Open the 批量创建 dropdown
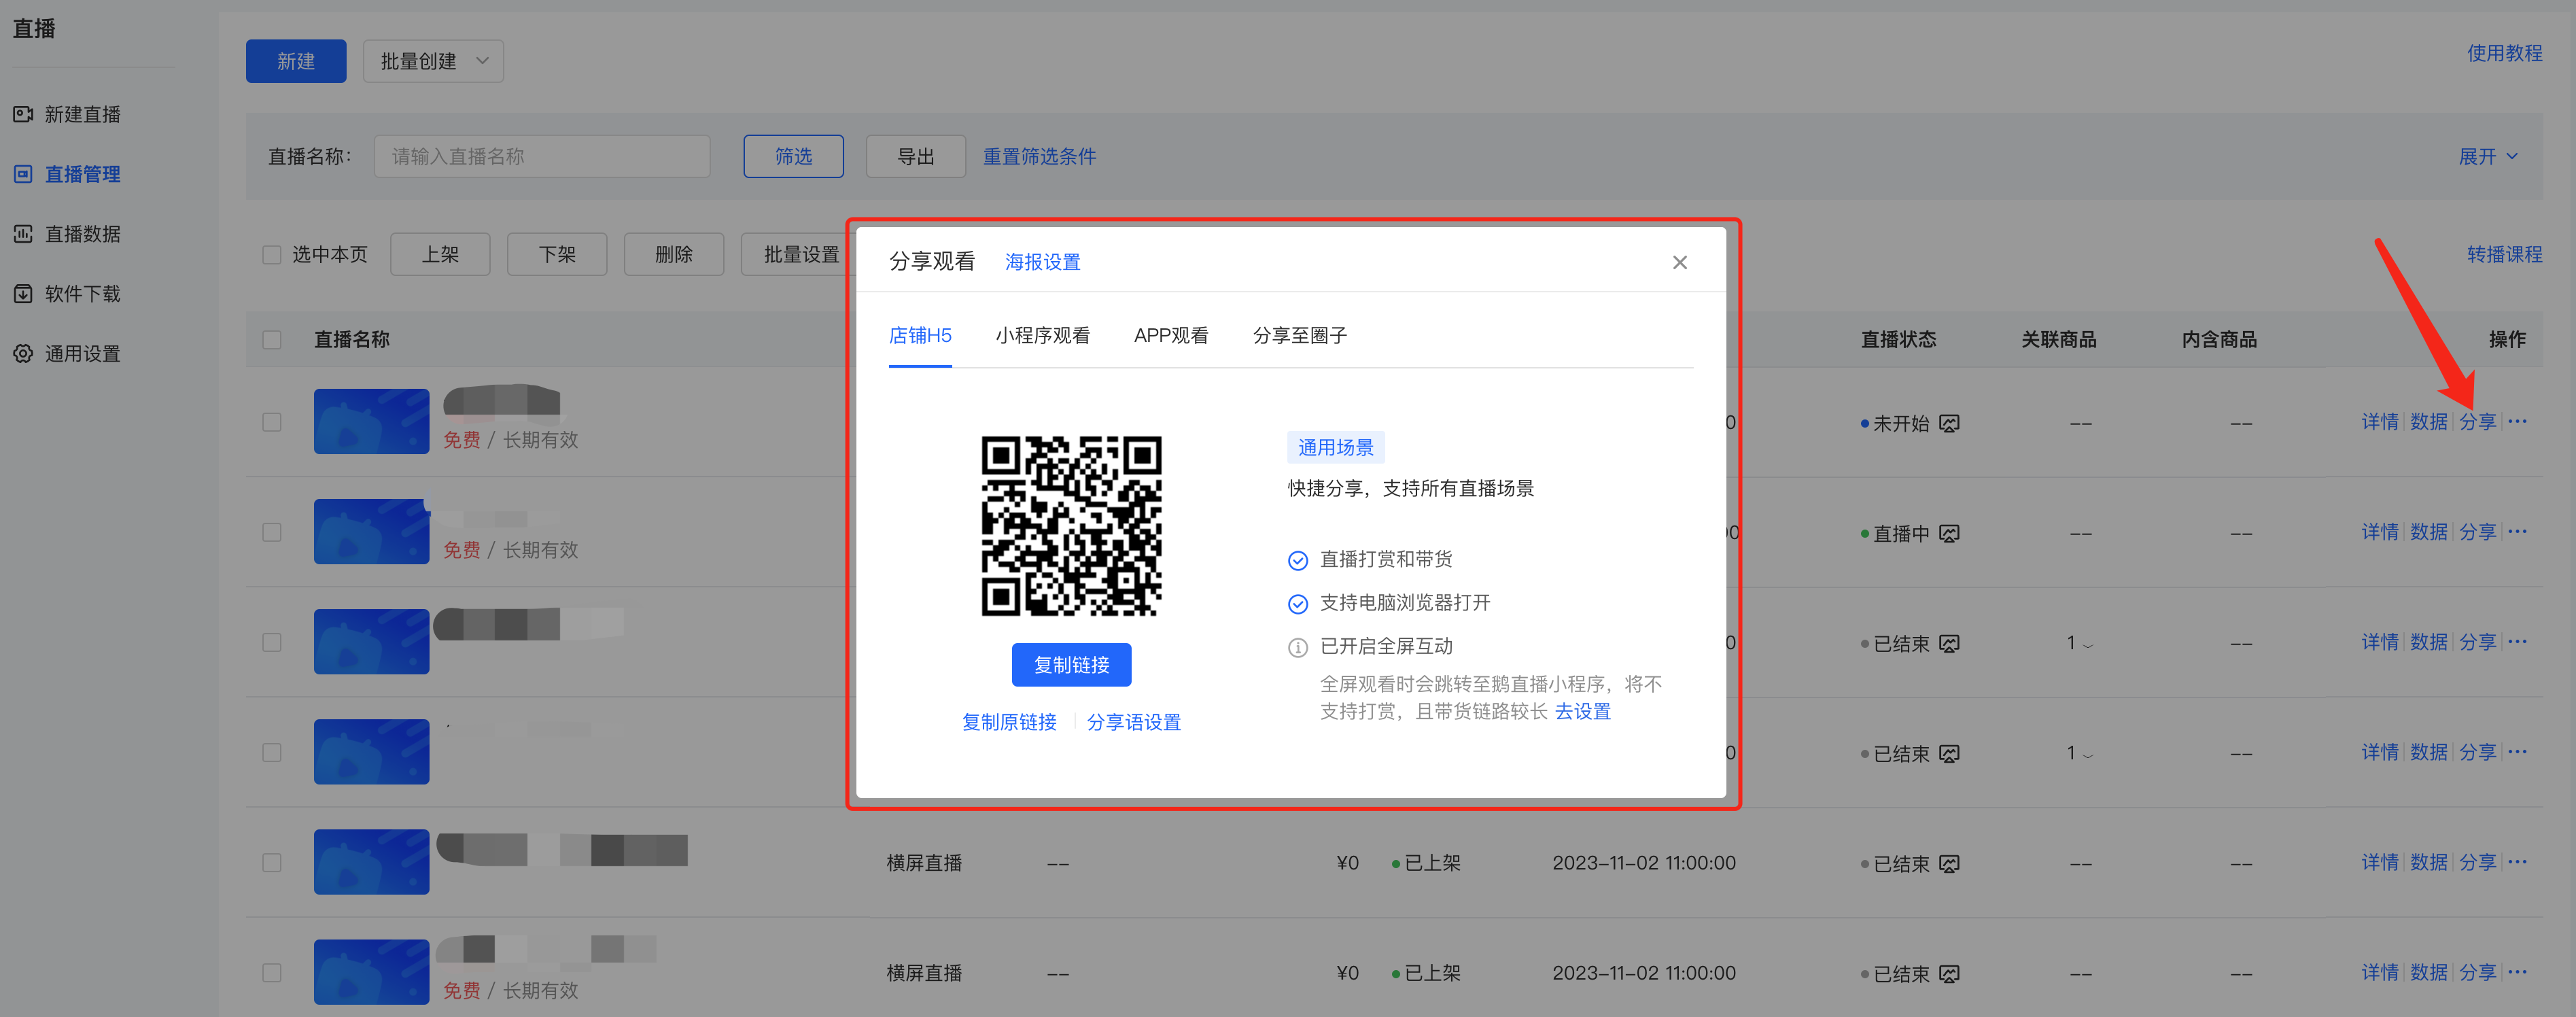This screenshot has width=2576, height=1017. point(433,61)
